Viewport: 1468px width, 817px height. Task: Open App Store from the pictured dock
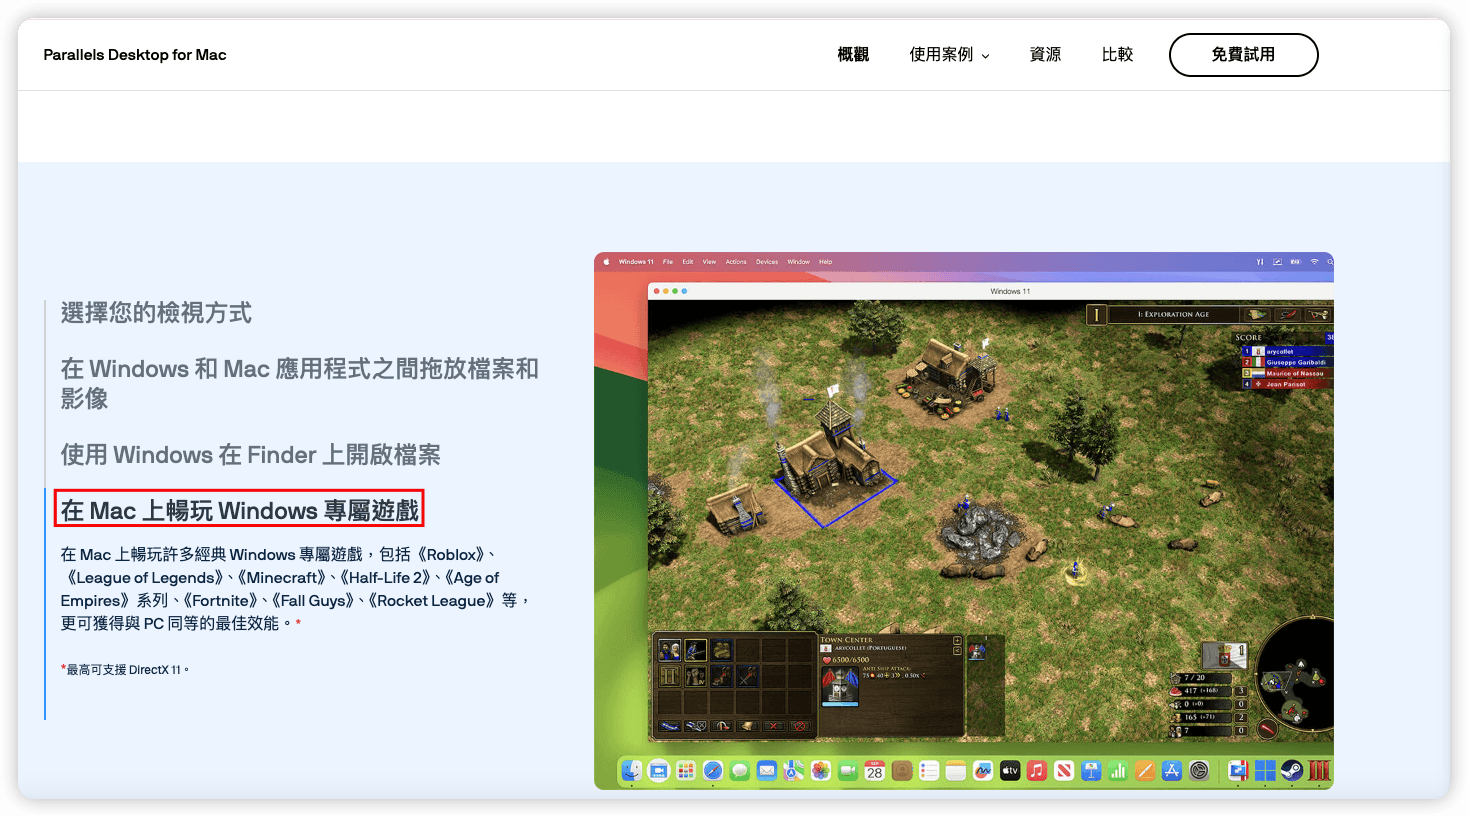tap(1172, 771)
